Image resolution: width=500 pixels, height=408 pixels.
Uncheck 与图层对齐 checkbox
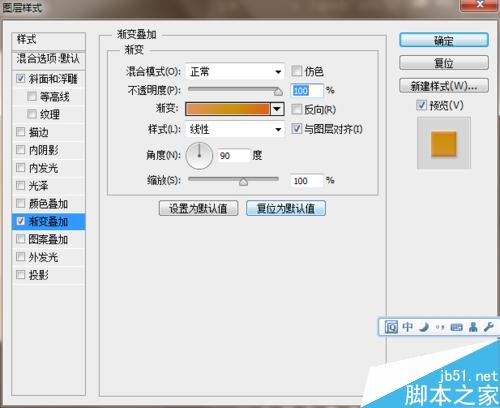(296, 129)
